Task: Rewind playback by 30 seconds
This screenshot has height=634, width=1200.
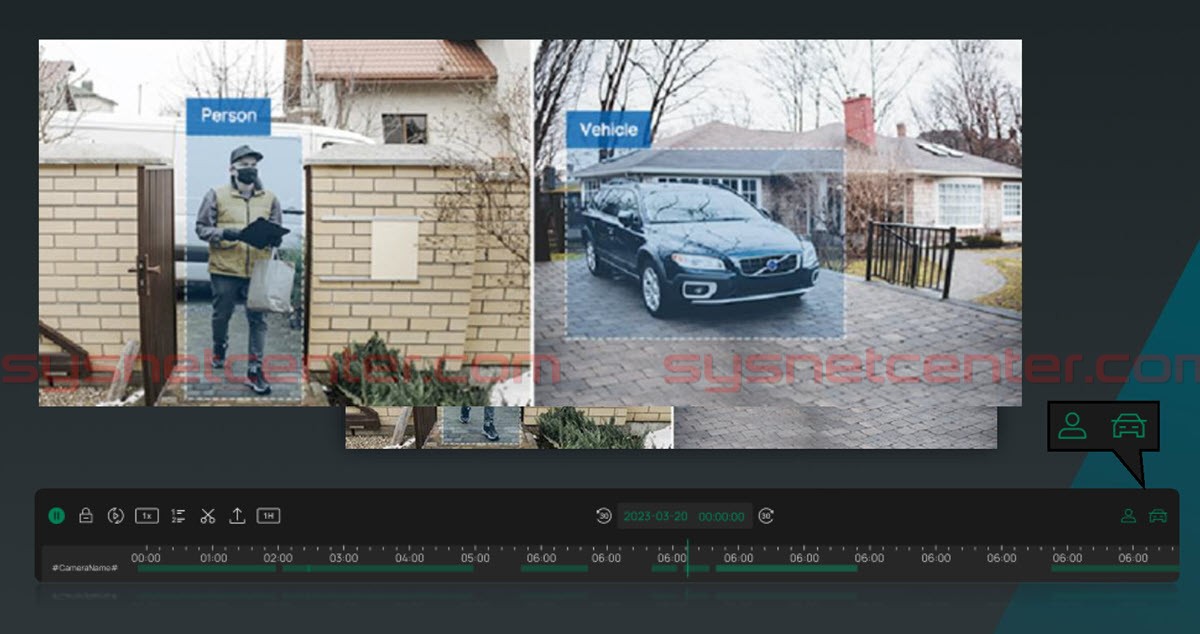Action: pyautogui.click(x=603, y=516)
